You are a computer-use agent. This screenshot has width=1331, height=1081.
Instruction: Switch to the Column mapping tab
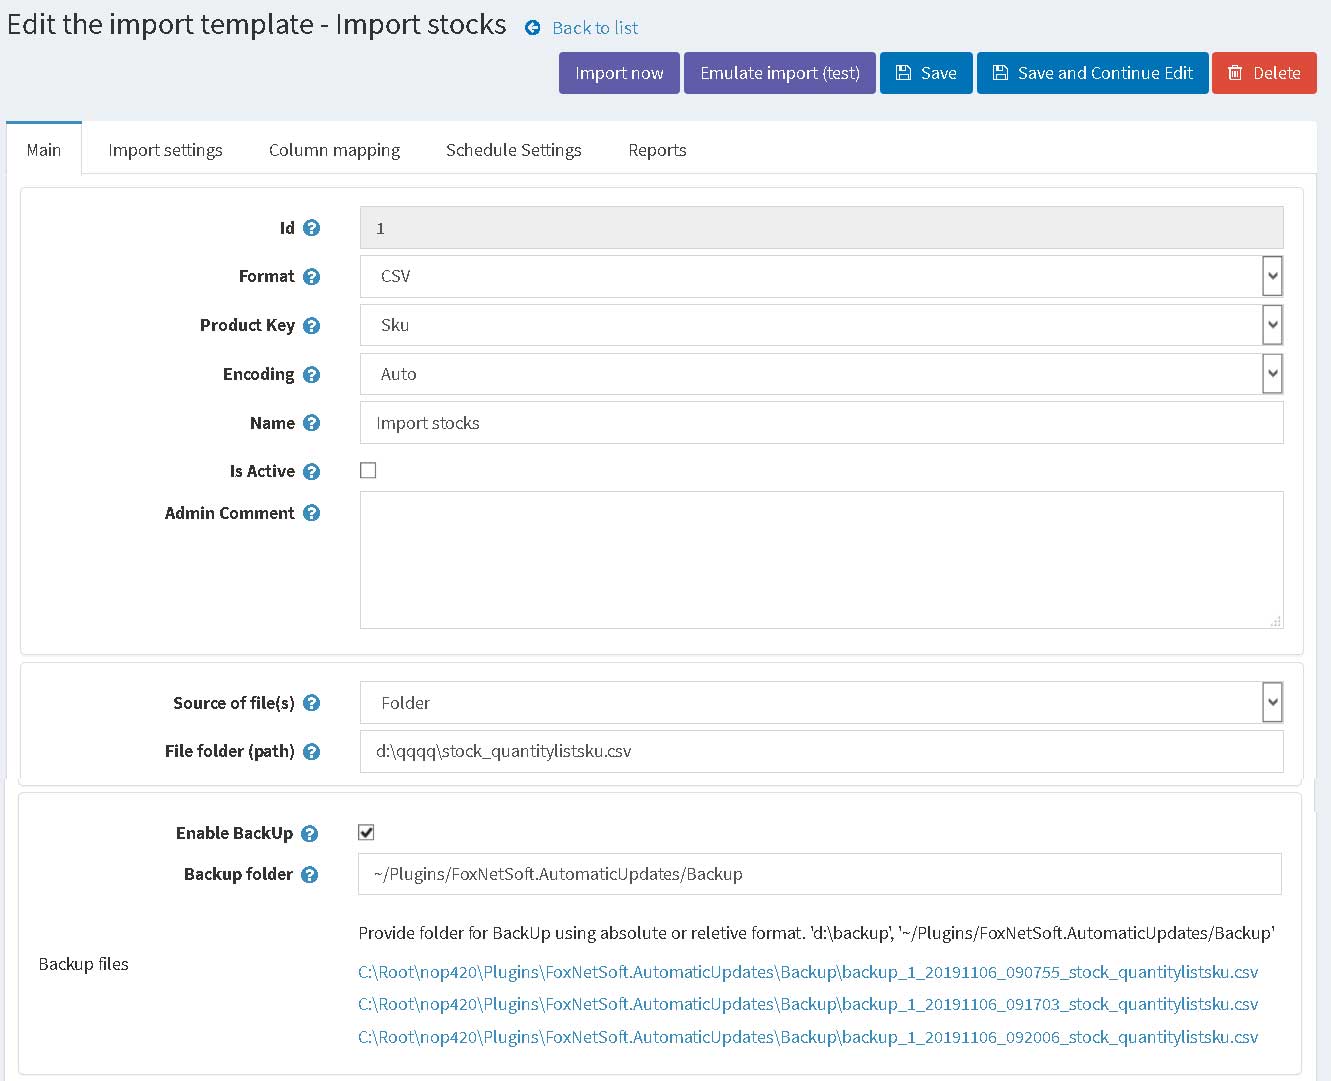[x=334, y=150]
